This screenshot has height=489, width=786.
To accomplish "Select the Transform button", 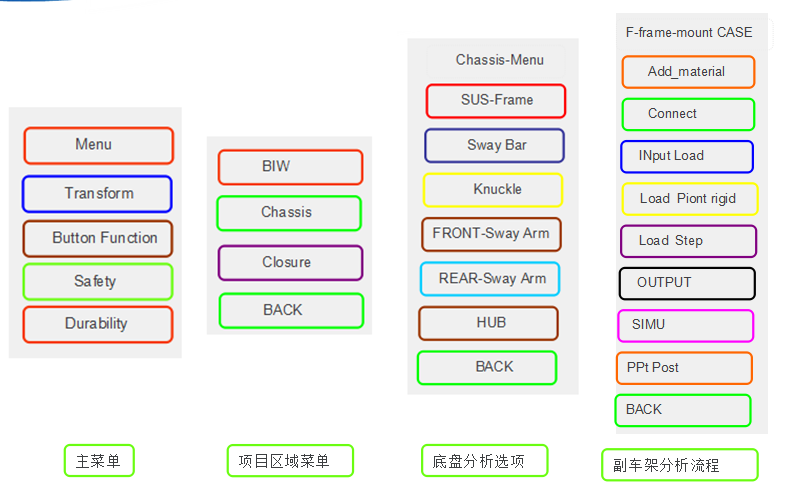I will click(97, 193).
